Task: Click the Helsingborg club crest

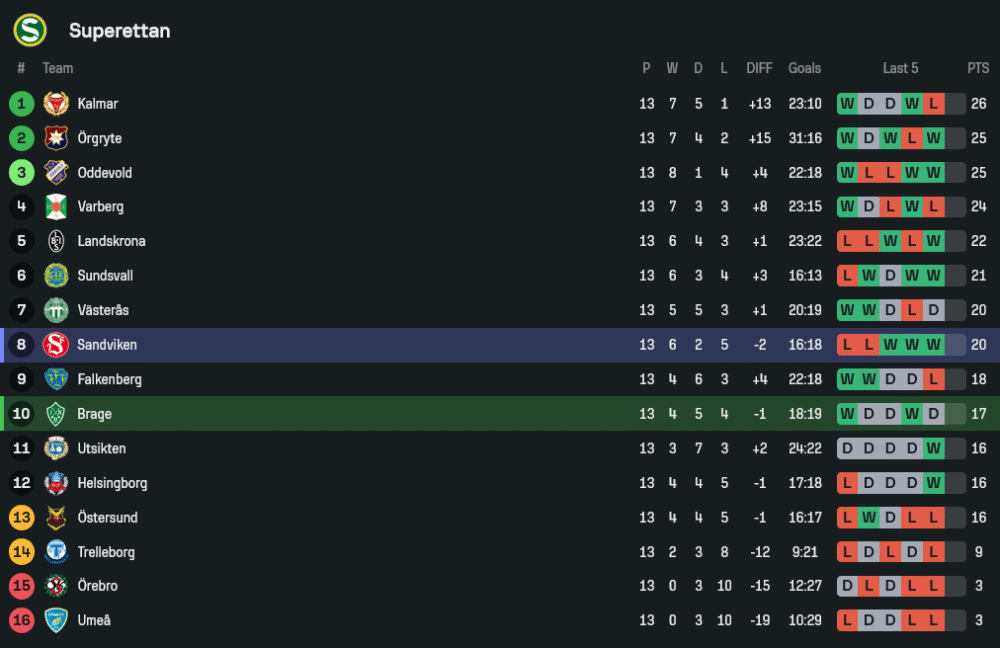Action: pos(56,483)
